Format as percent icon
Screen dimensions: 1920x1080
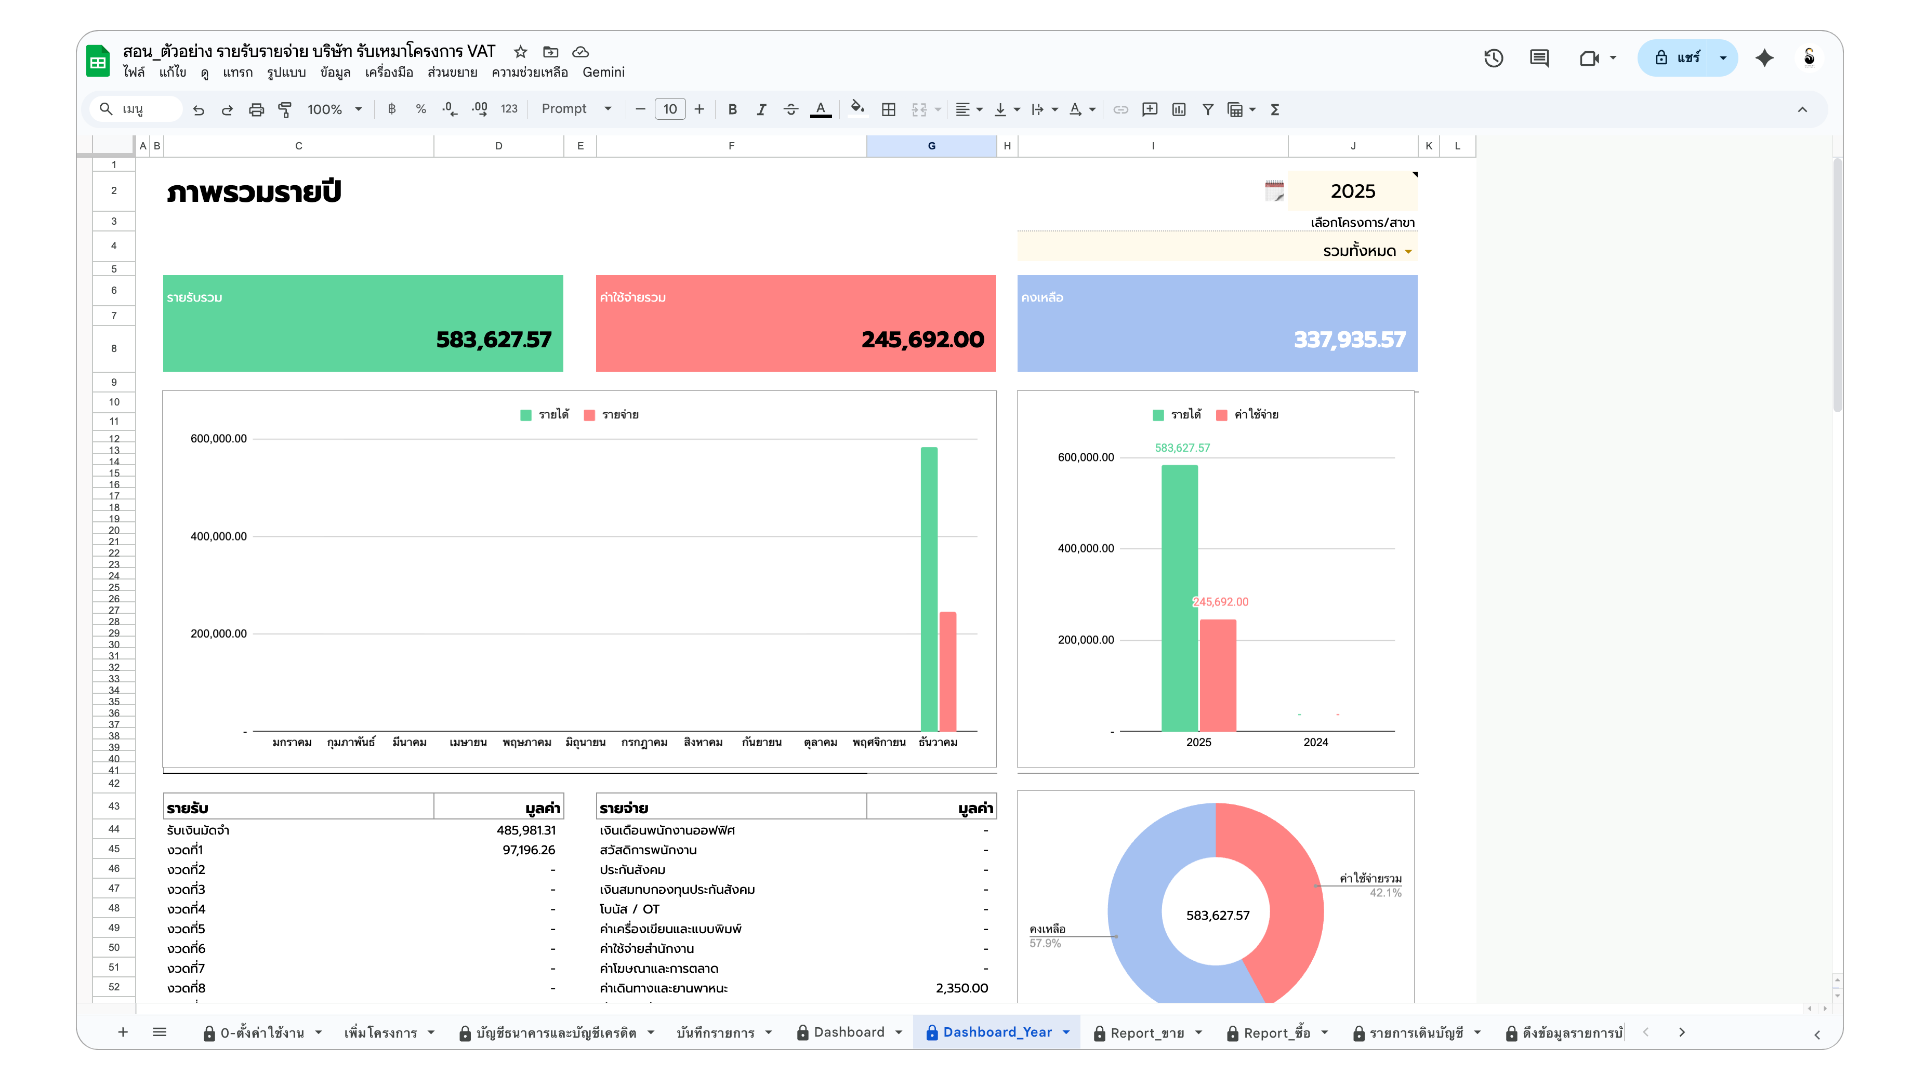coord(421,110)
